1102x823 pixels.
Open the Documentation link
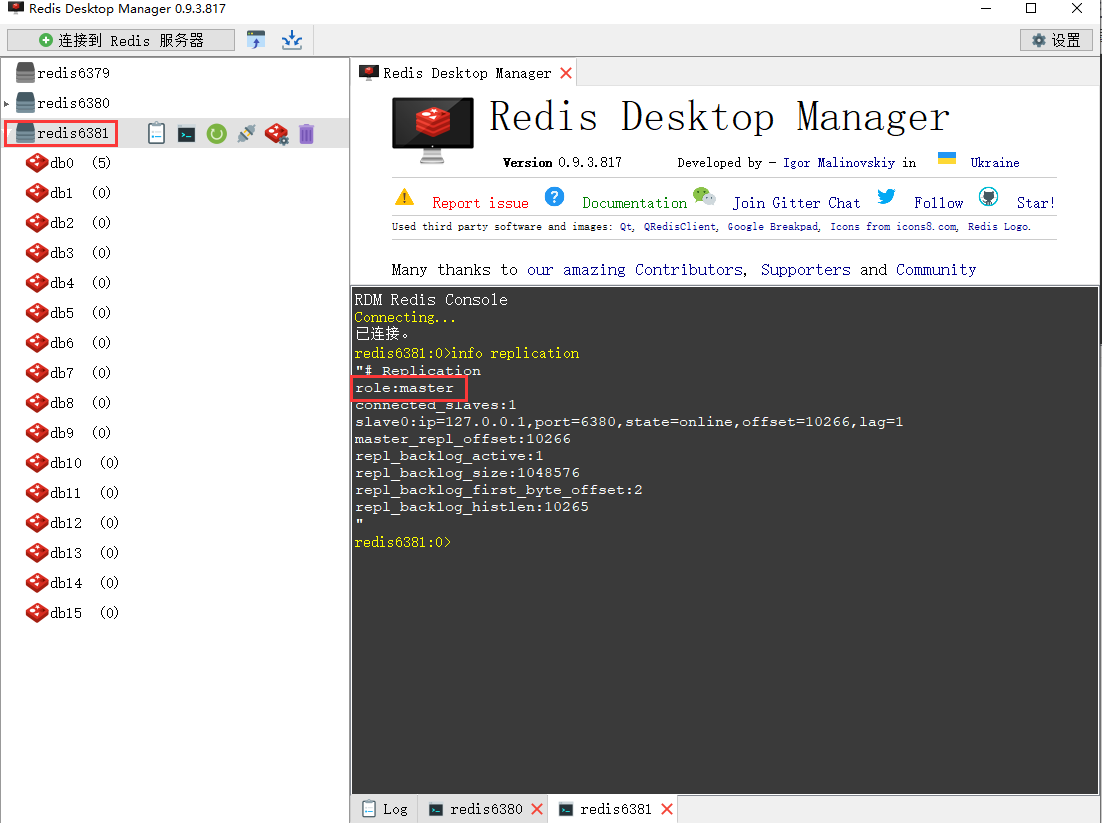[x=634, y=203]
